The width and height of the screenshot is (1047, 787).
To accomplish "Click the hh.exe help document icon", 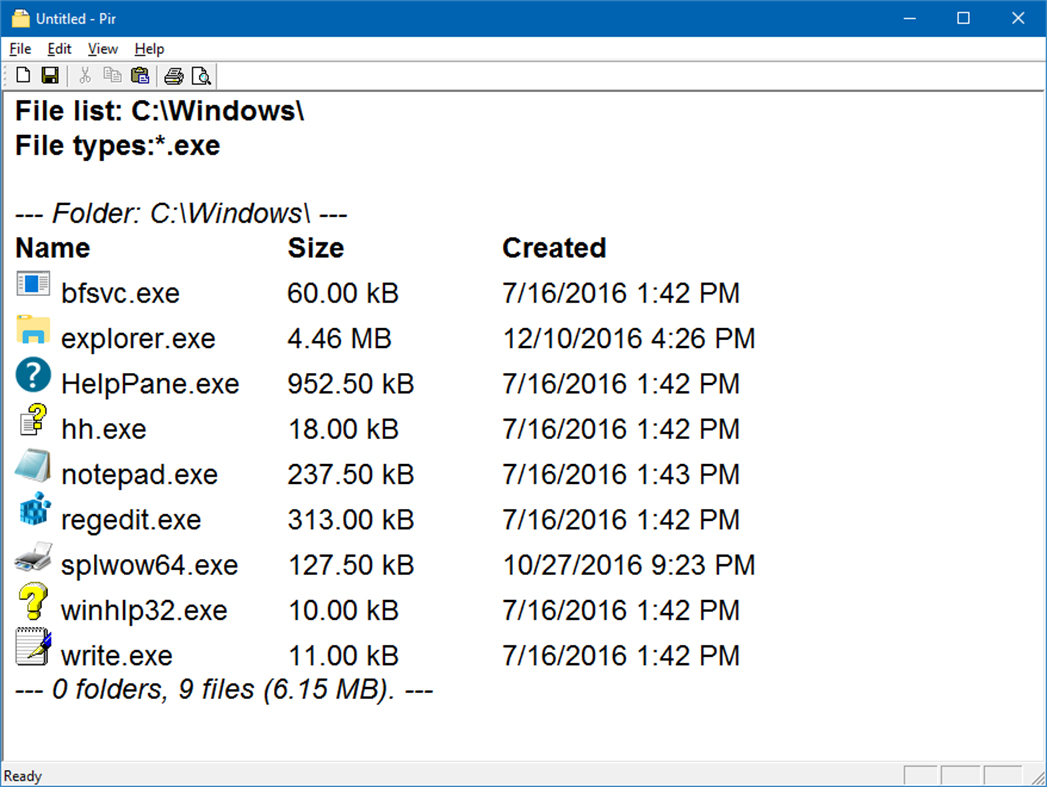I will 33,420.
